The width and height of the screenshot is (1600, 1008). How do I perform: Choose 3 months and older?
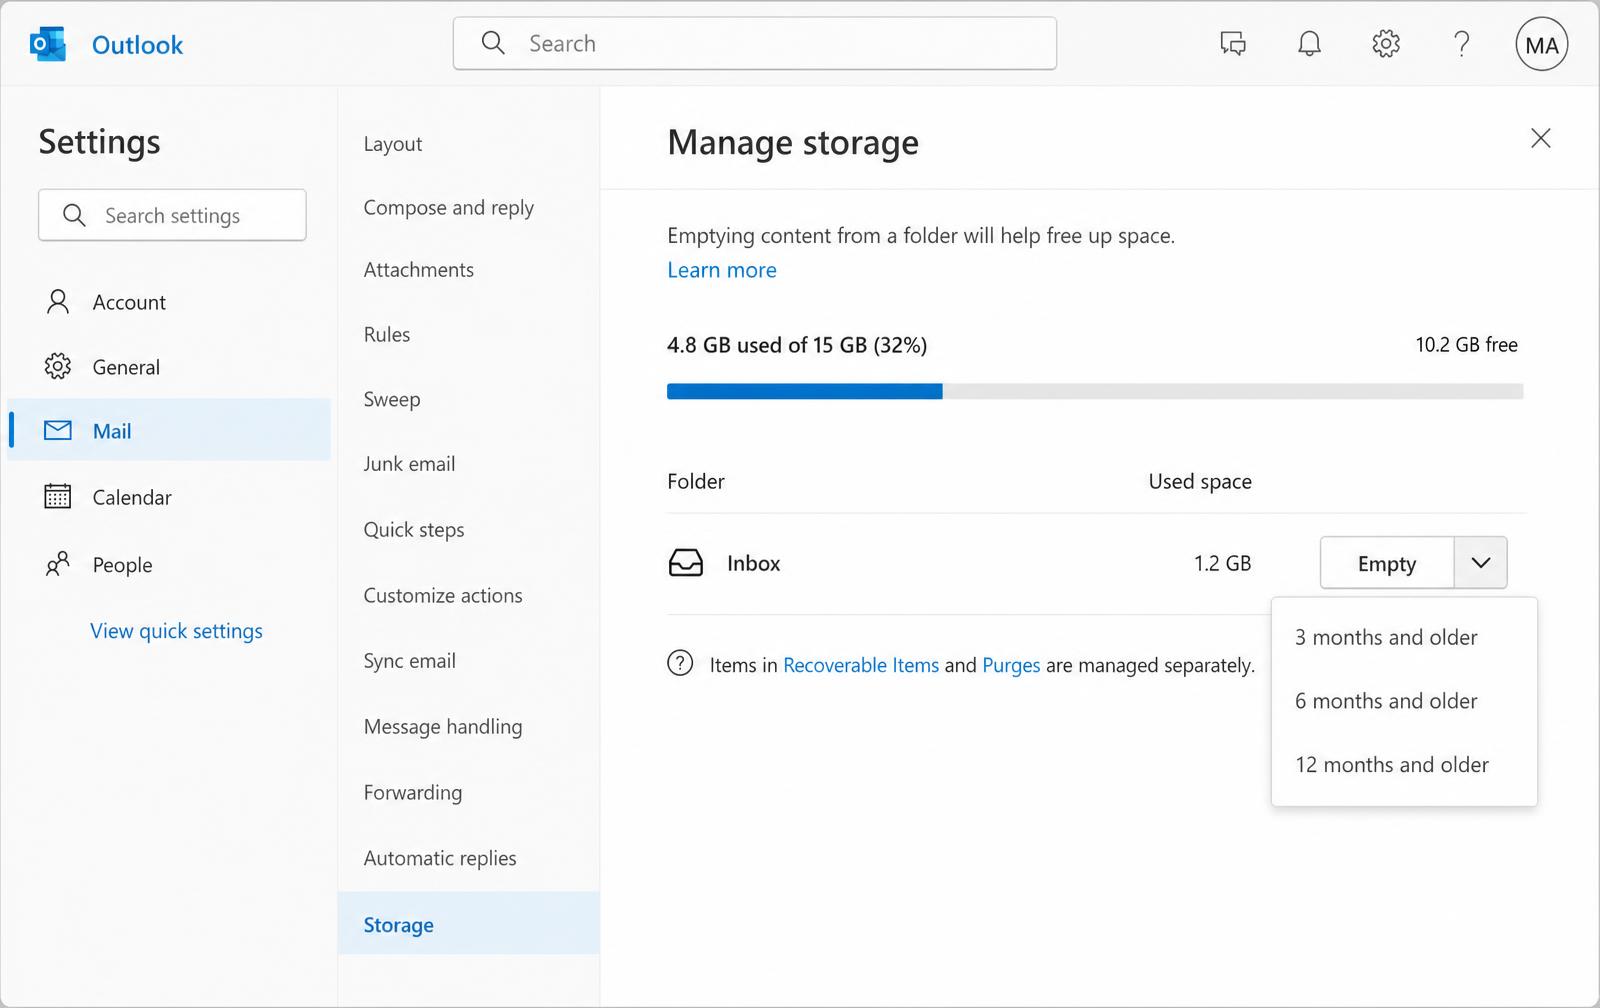click(x=1404, y=637)
